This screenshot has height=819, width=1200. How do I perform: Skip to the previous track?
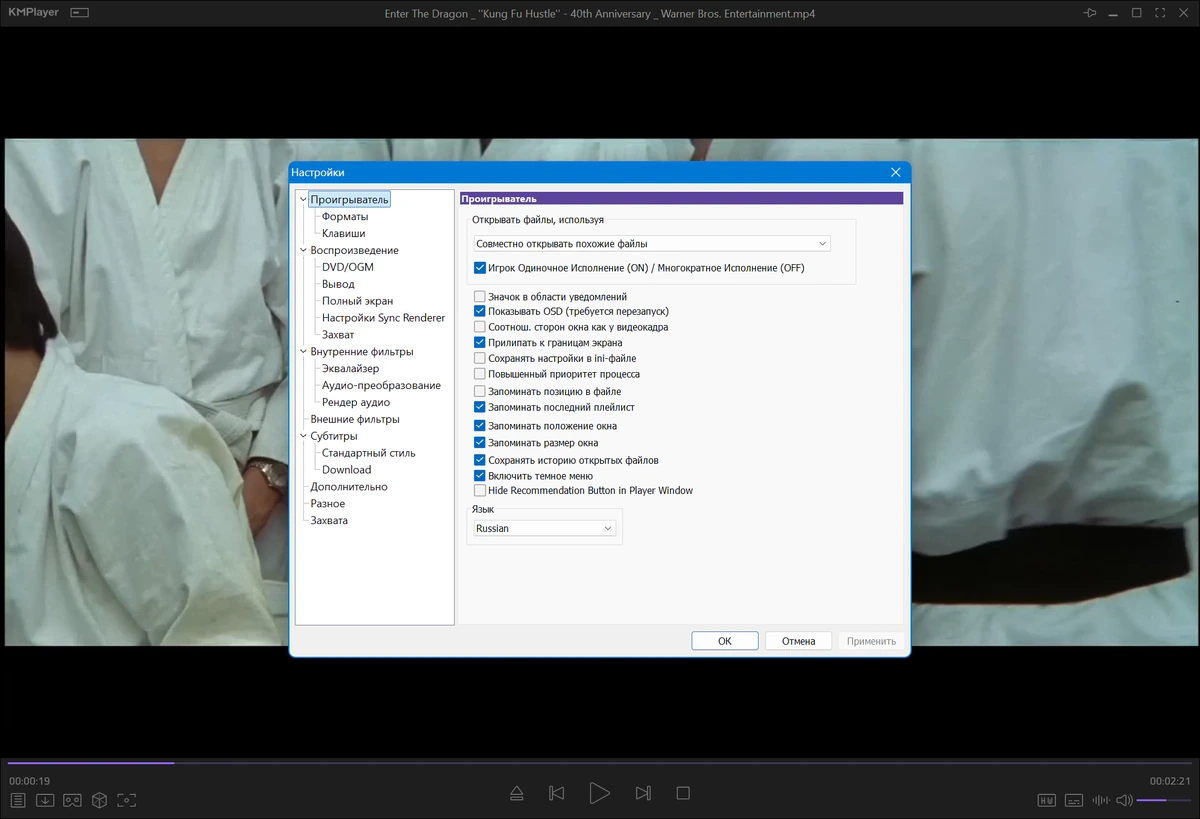tap(557, 793)
